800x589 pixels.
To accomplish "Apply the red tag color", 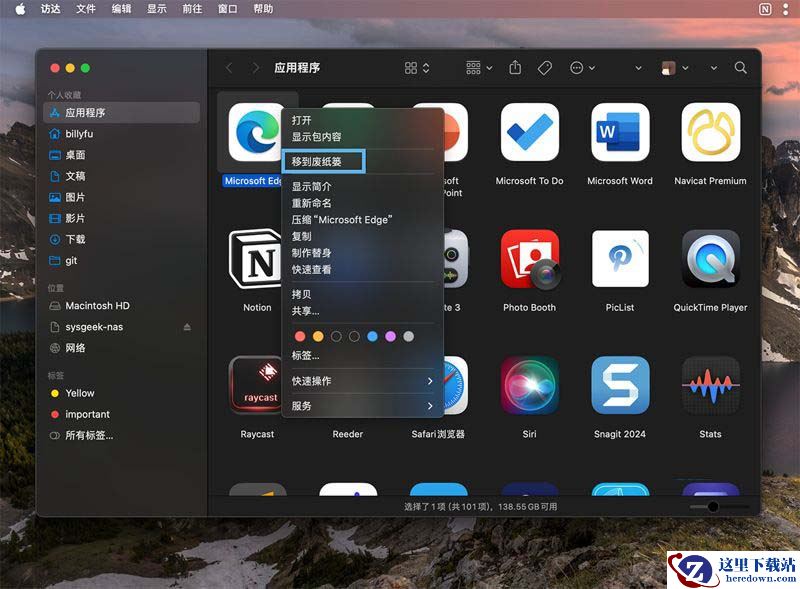I will pos(300,336).
